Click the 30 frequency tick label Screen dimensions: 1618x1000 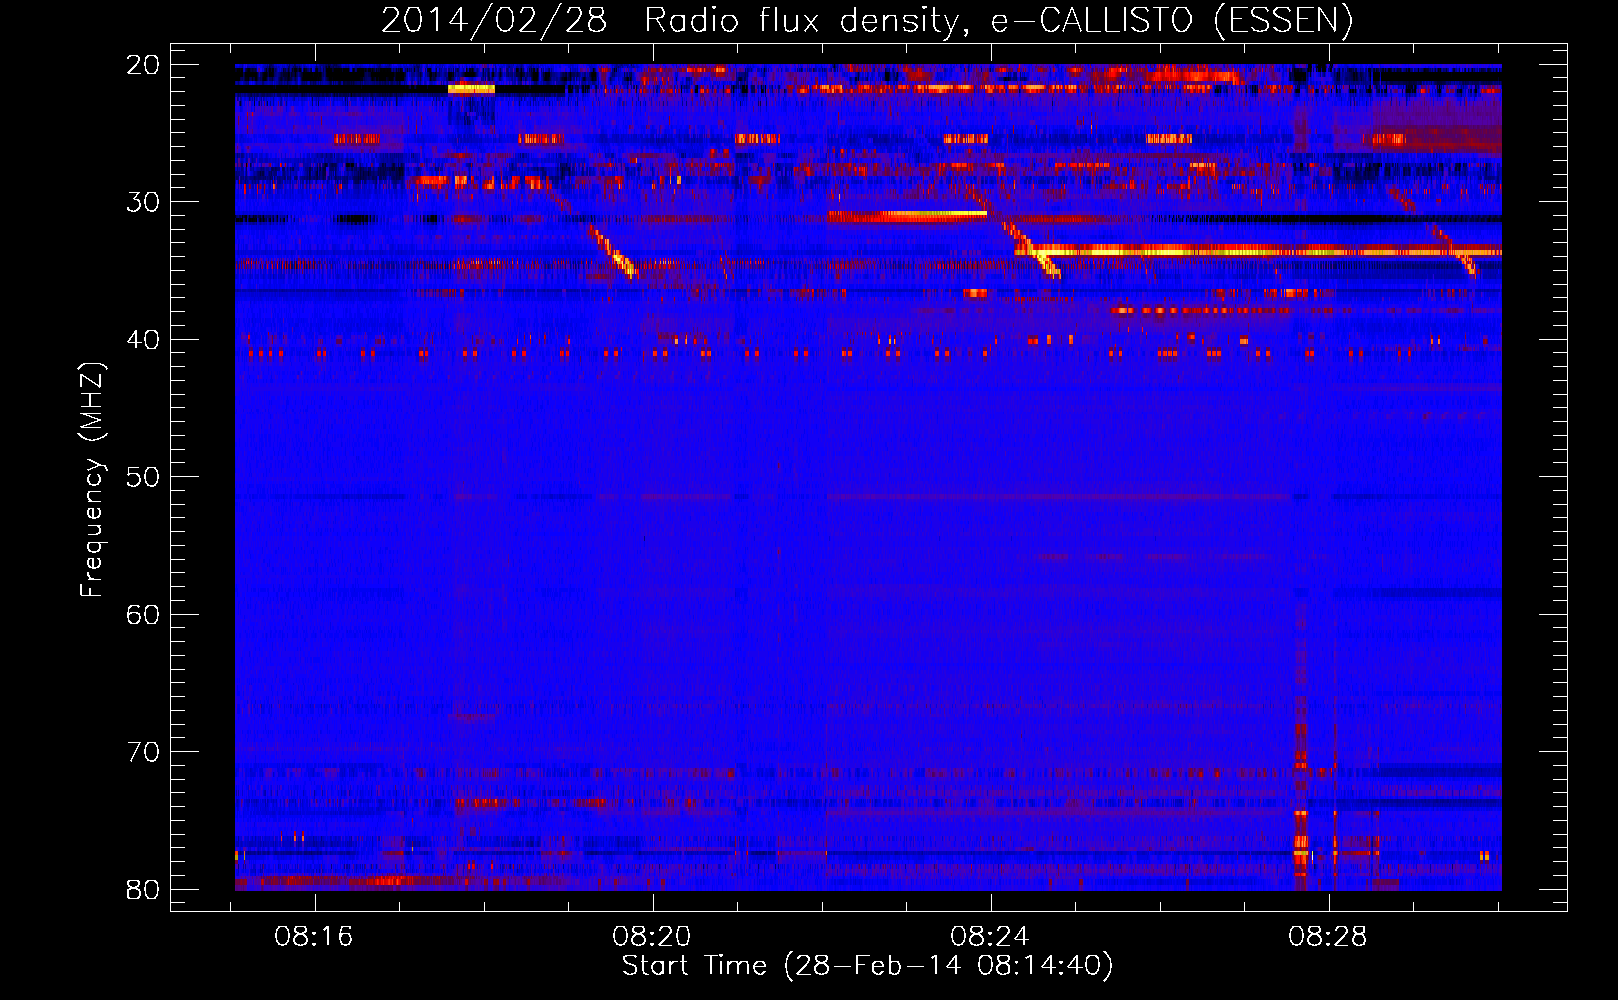(143, 202)
